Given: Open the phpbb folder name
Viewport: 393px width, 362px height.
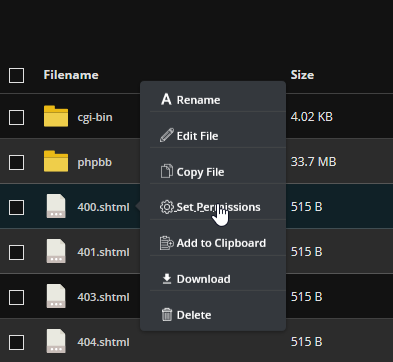Looking at the screenshot, I should pyautogui.click(x=95, y=162).
